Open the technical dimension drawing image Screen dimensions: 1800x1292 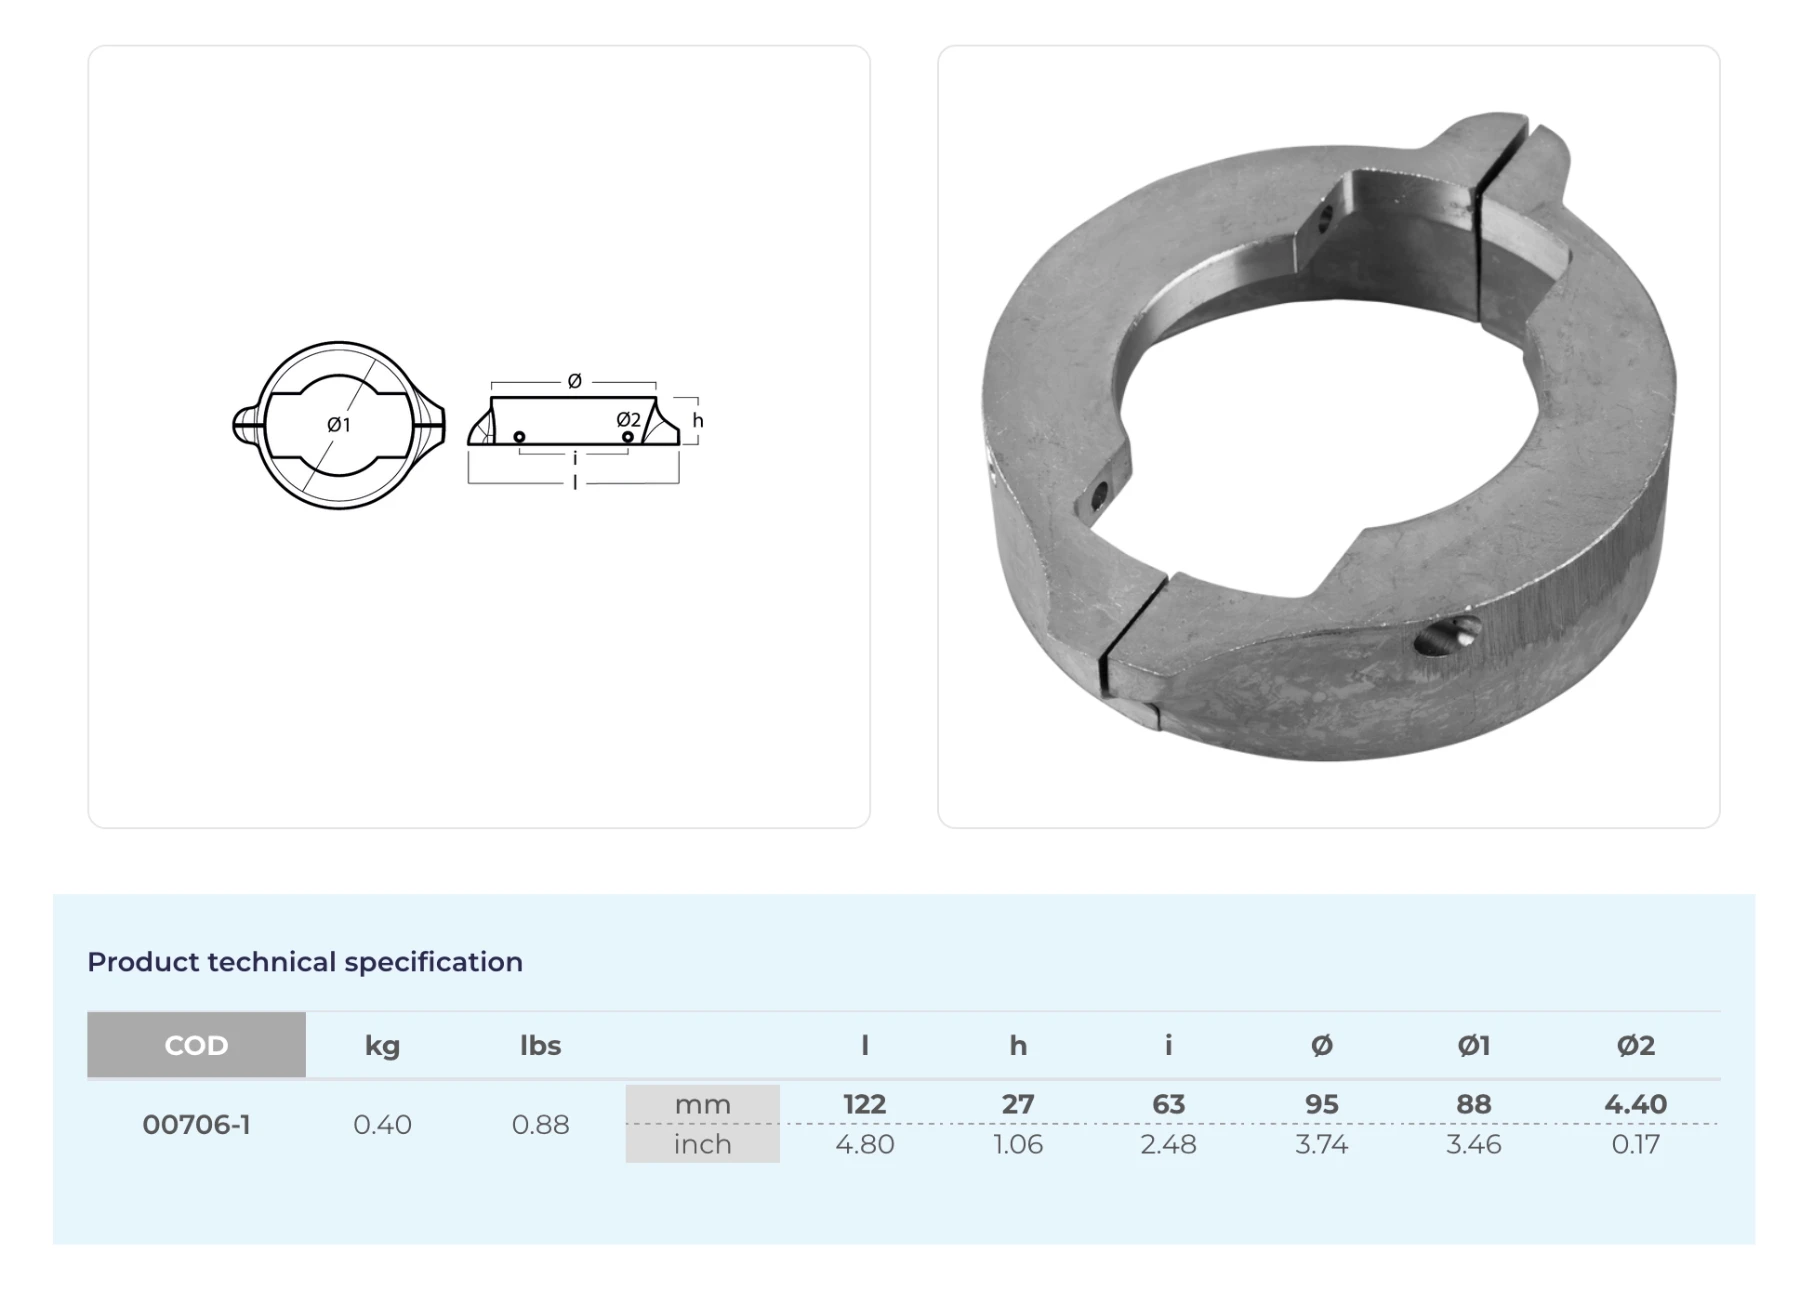point(478,436)
